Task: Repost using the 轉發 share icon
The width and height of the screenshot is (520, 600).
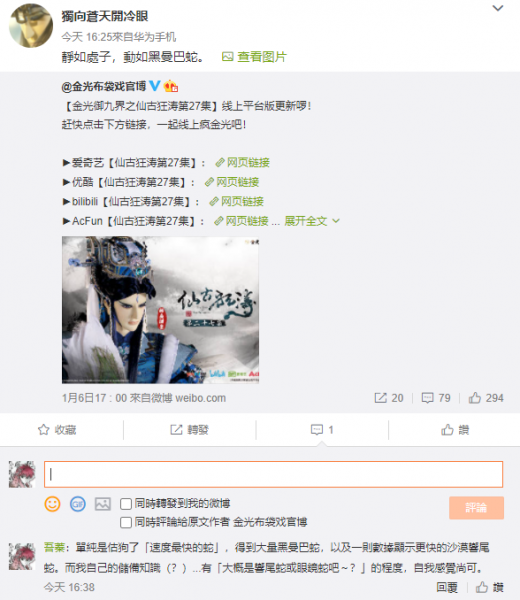Action: 189,430
